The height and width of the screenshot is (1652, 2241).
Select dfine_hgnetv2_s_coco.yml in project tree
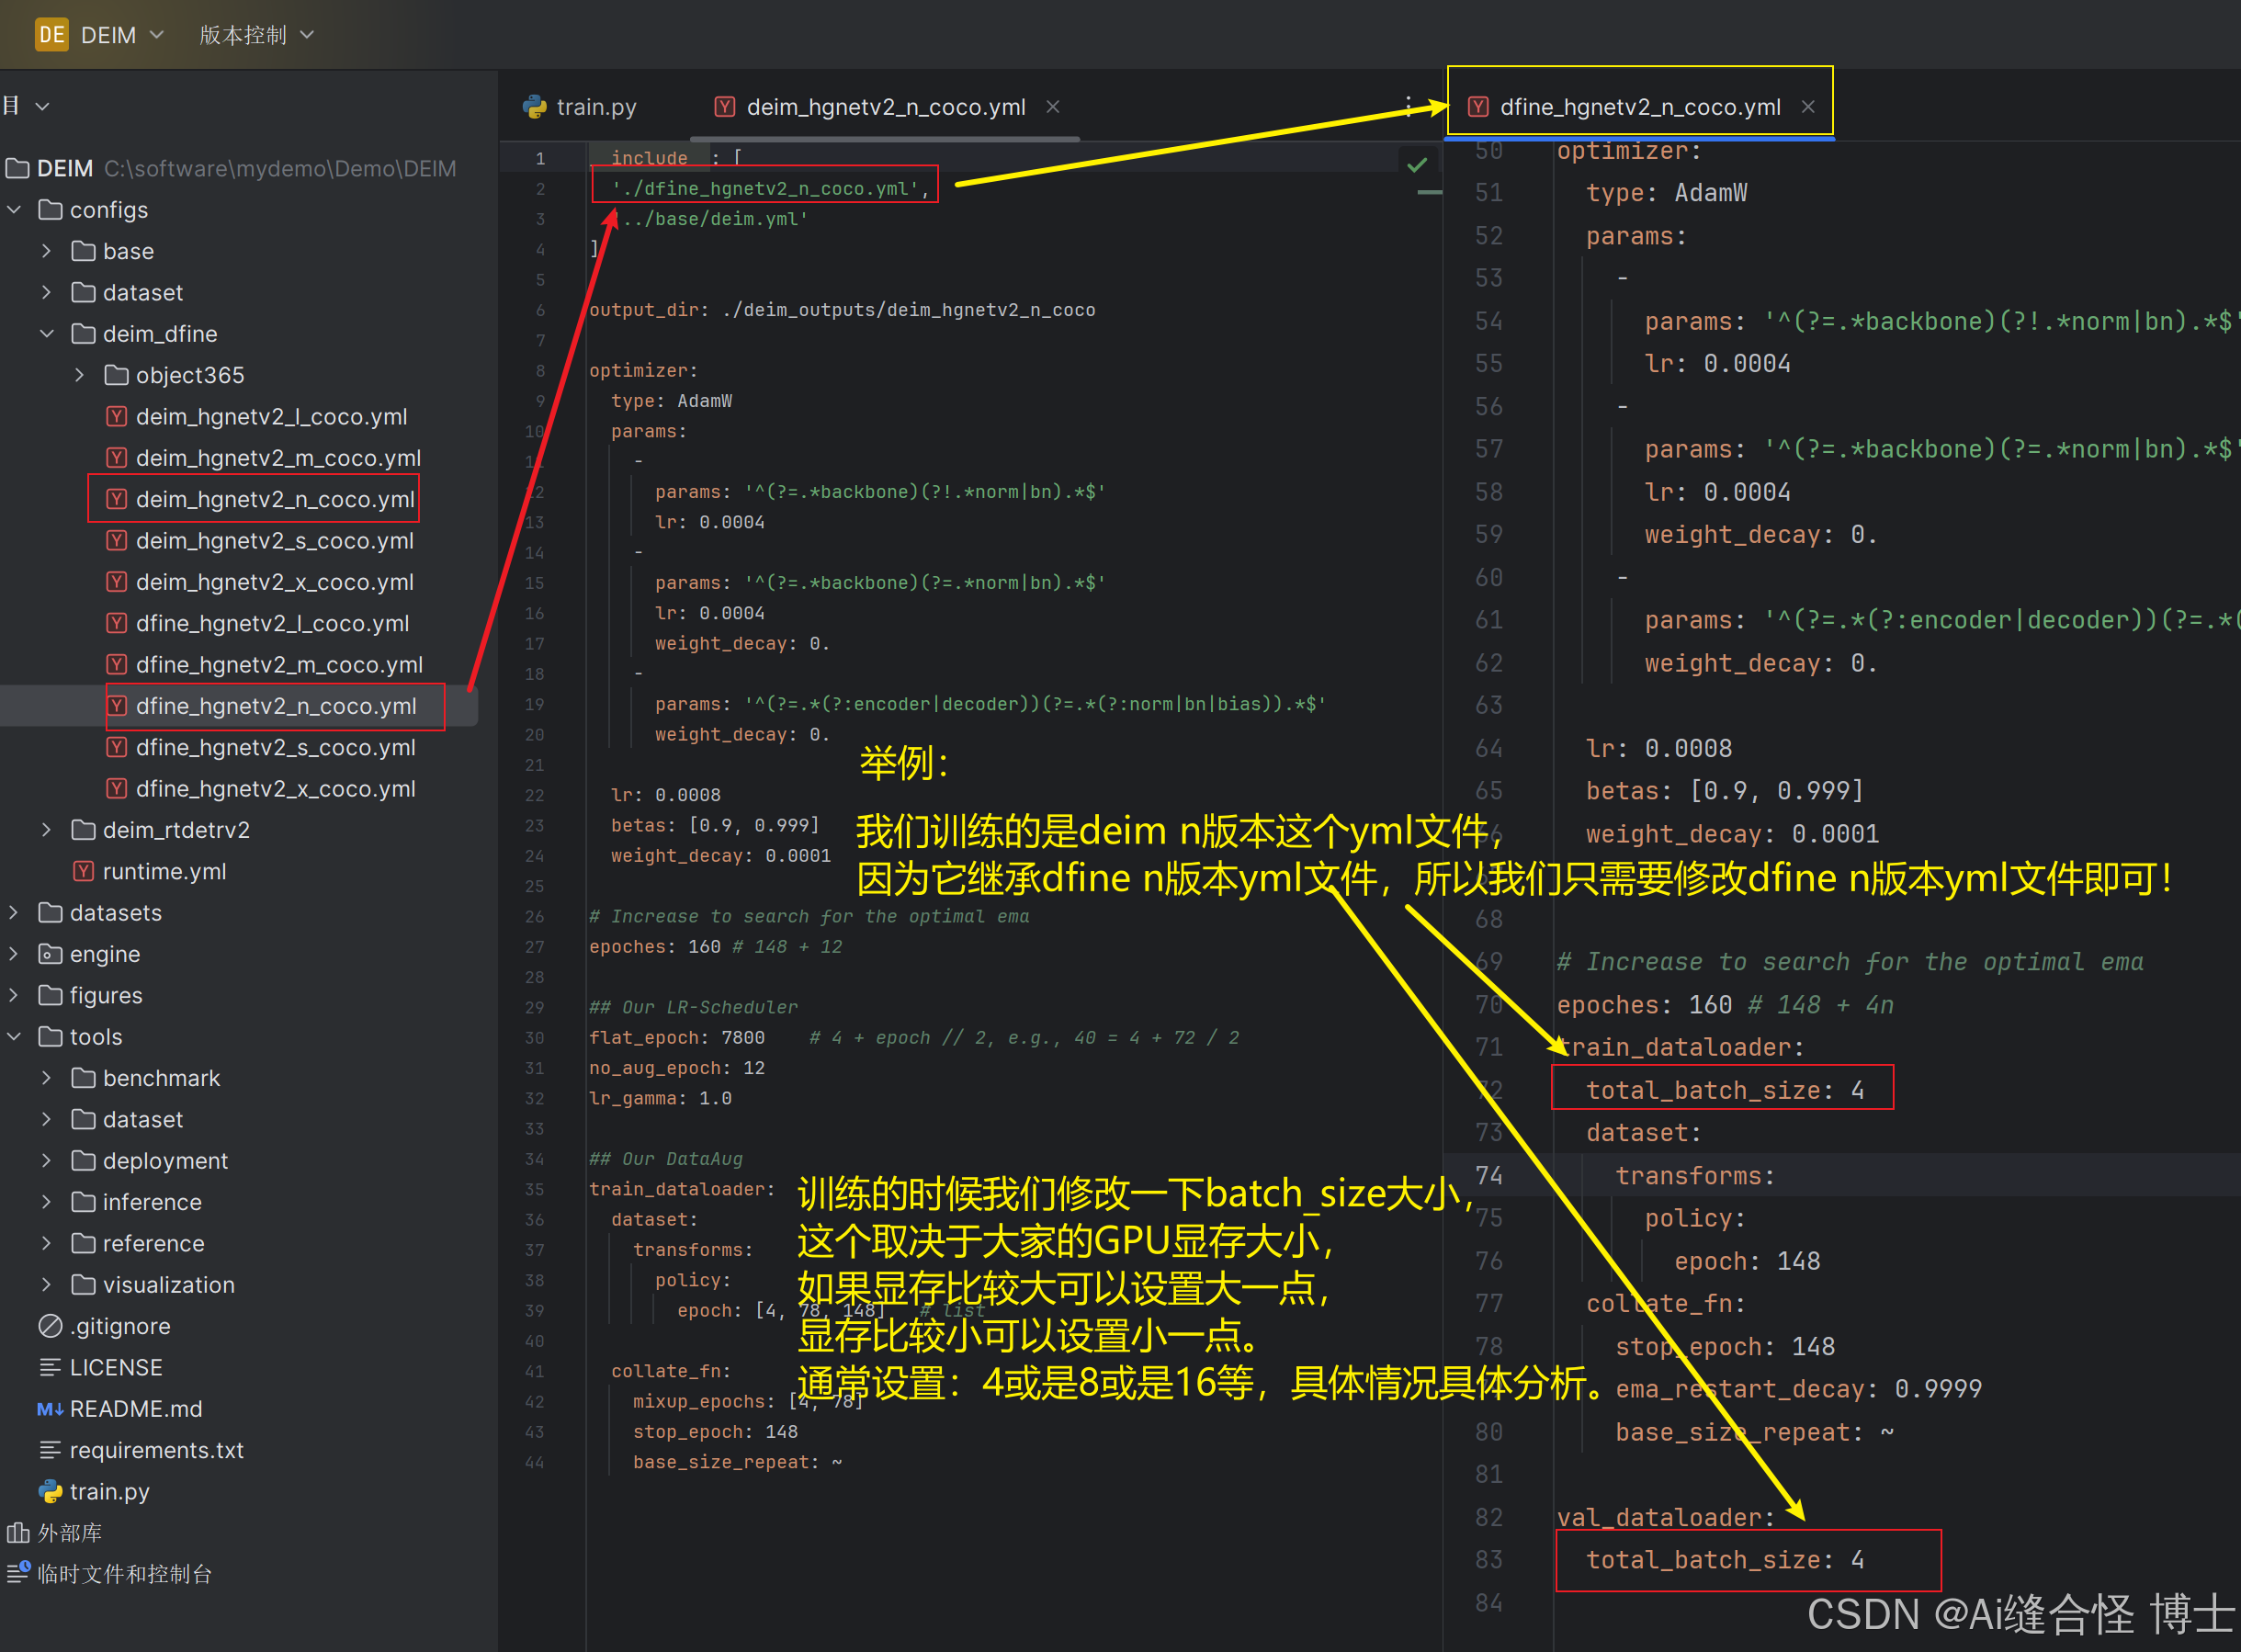(x=275, y=747)
